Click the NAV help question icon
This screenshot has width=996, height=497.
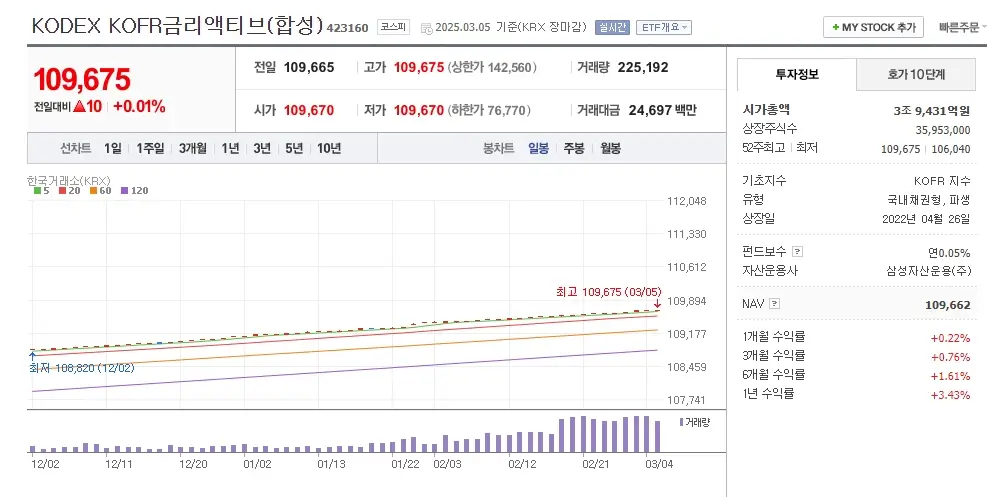[775, 303]
